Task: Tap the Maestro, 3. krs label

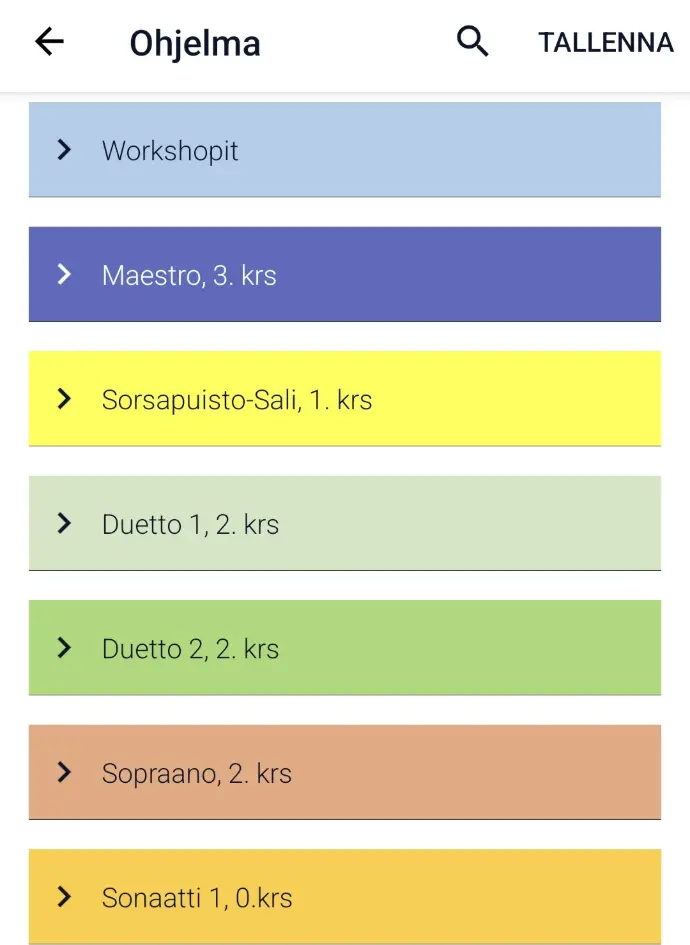Action: tap(189, 275)
